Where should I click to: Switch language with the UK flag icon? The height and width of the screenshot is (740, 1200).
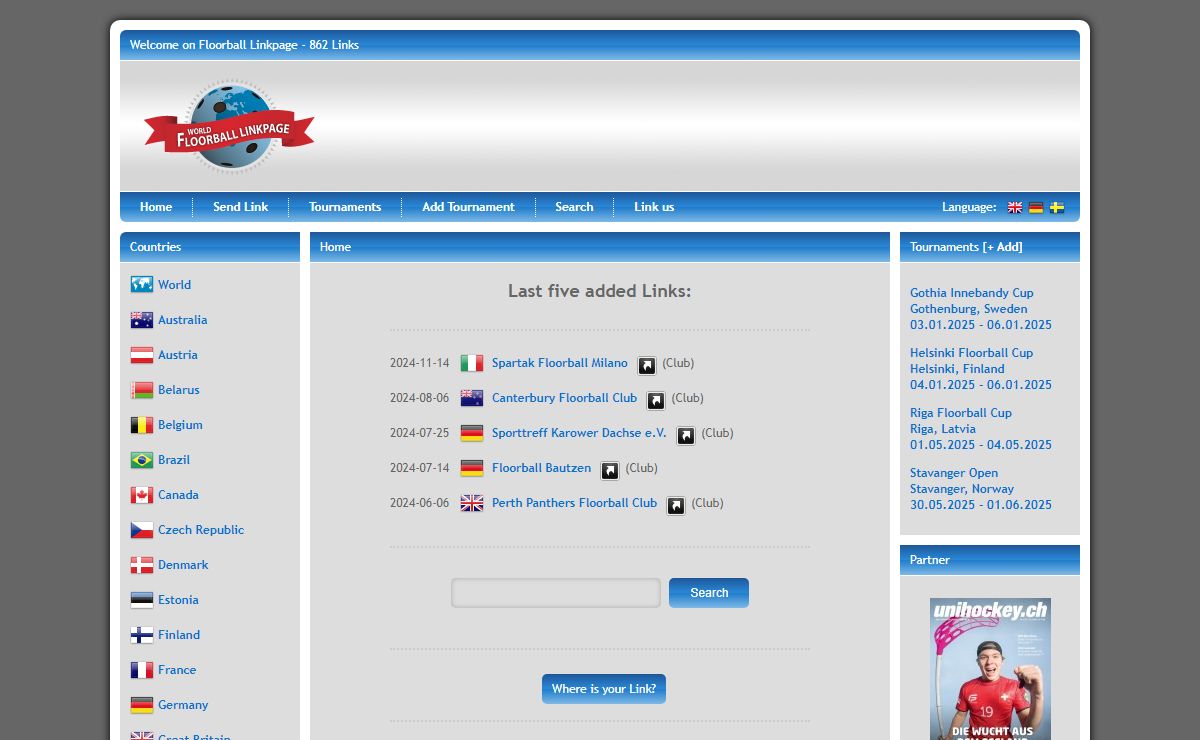(1015, 207)
